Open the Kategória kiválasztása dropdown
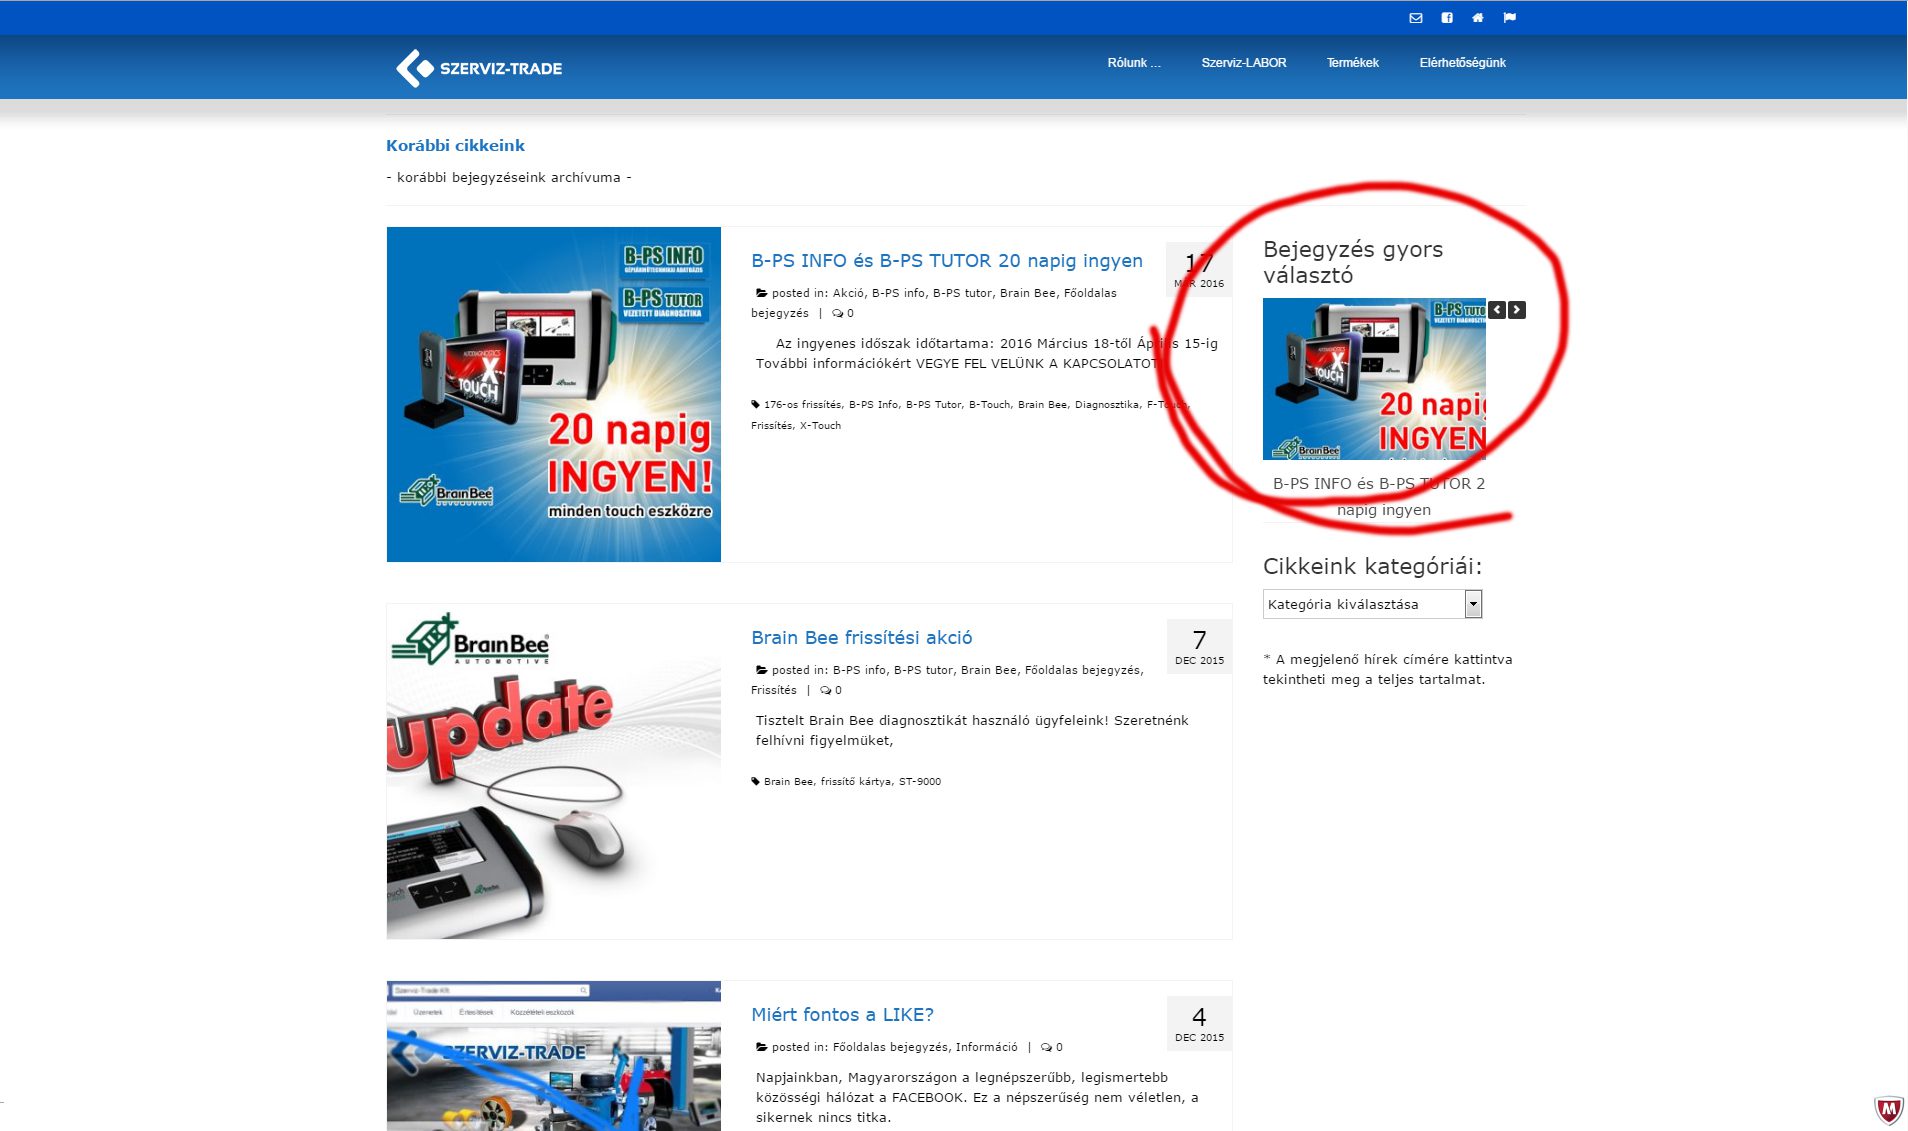1908x1131 pixels. click(1372, 604)
